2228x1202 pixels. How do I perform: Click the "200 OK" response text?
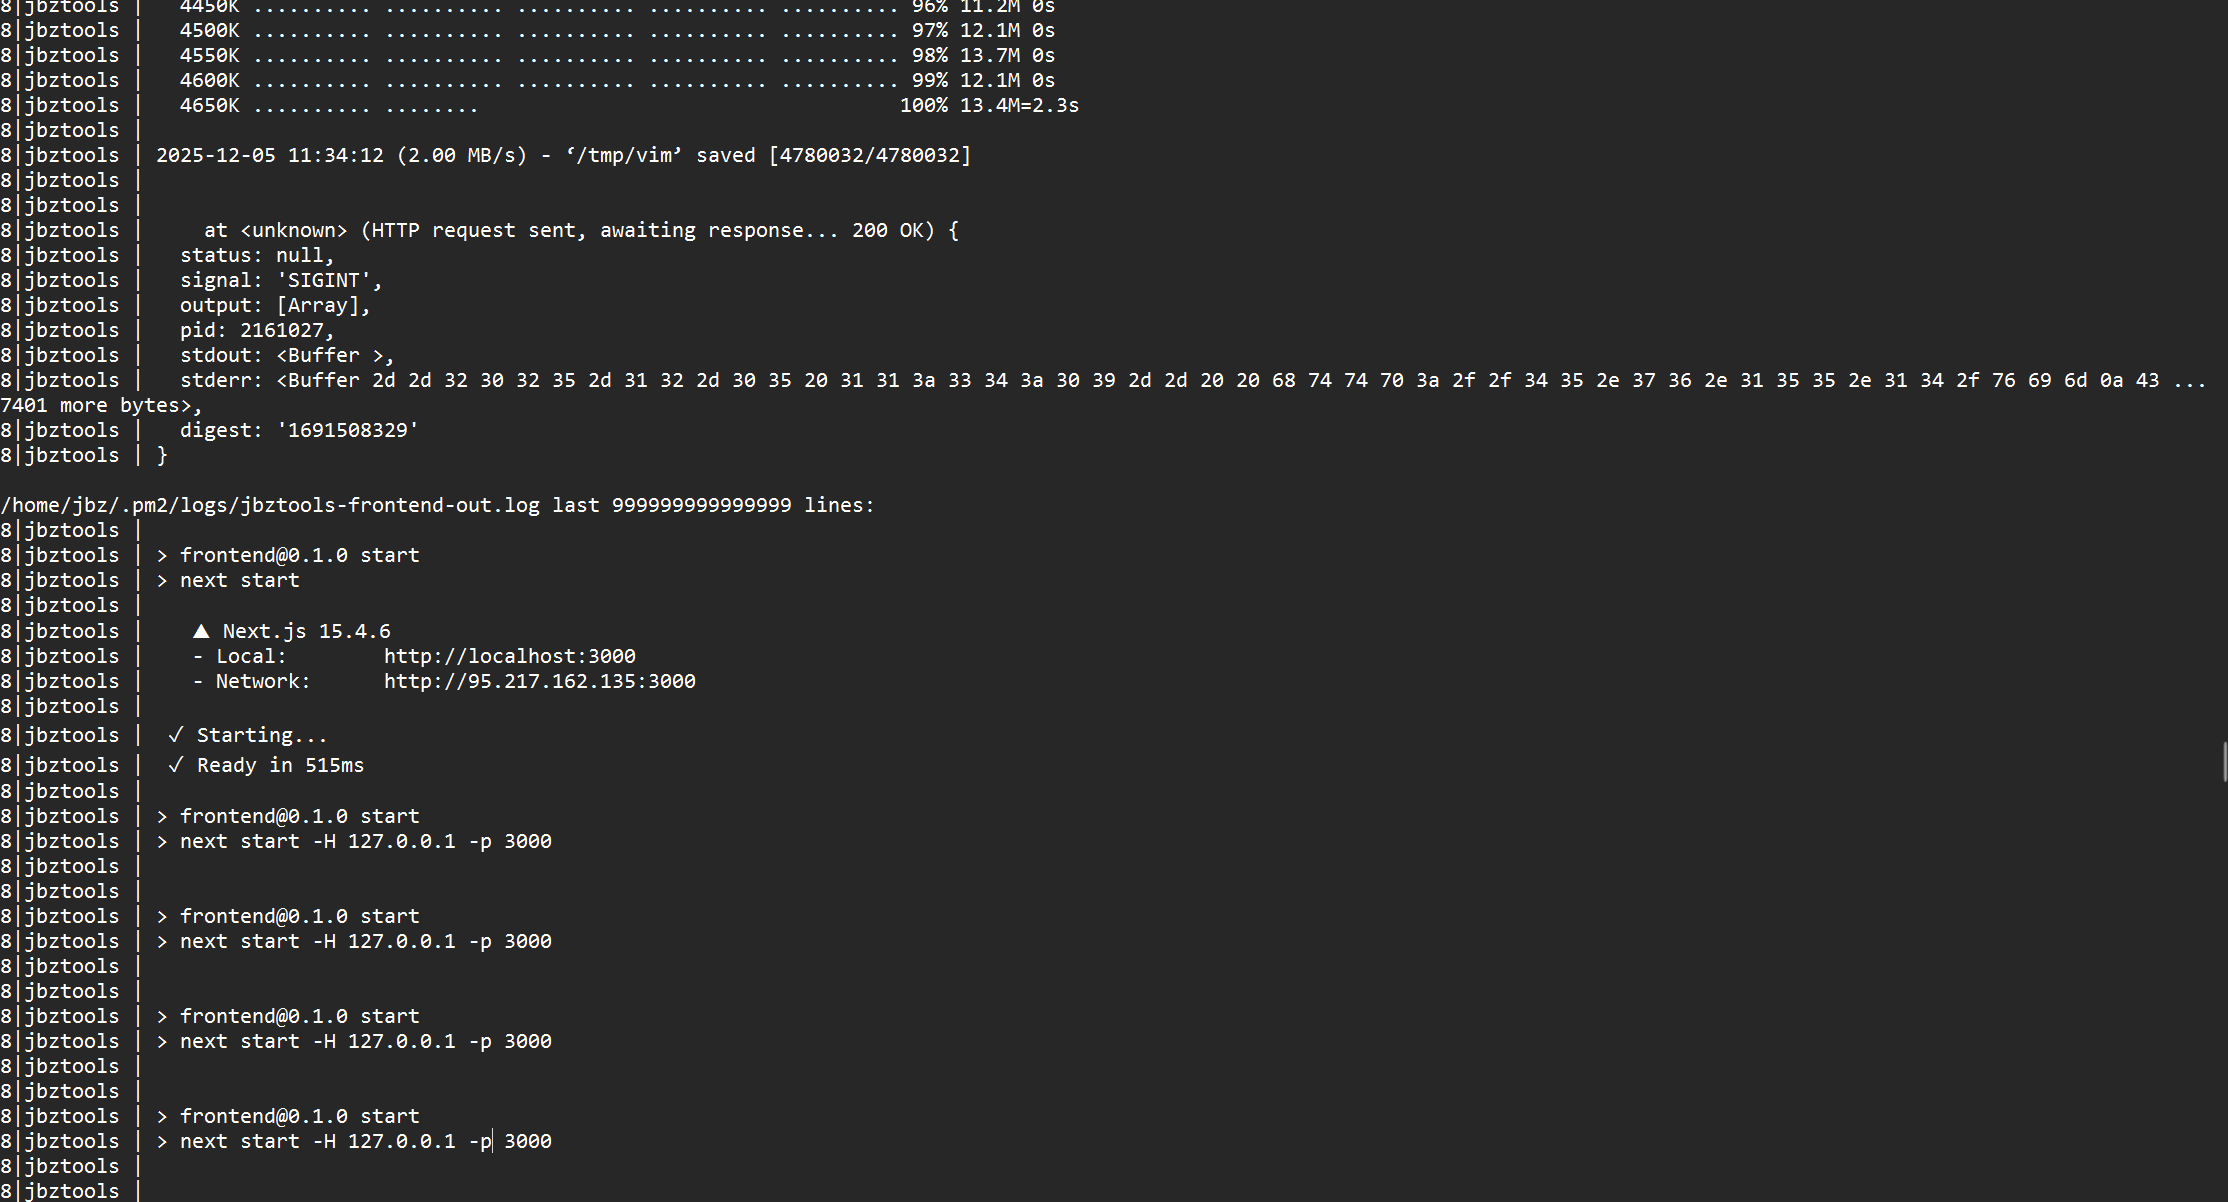(887, 230)
